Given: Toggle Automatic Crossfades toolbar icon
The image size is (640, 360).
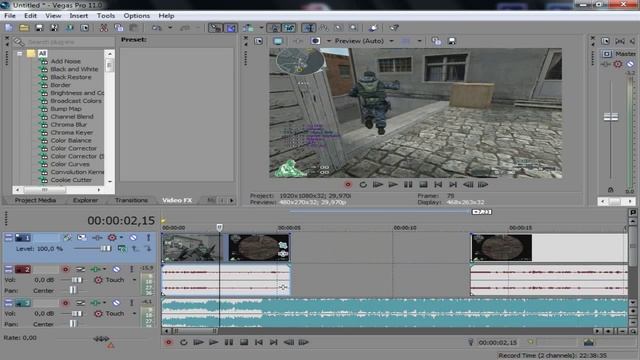Looking at the screenshot, I should point(231,28).
